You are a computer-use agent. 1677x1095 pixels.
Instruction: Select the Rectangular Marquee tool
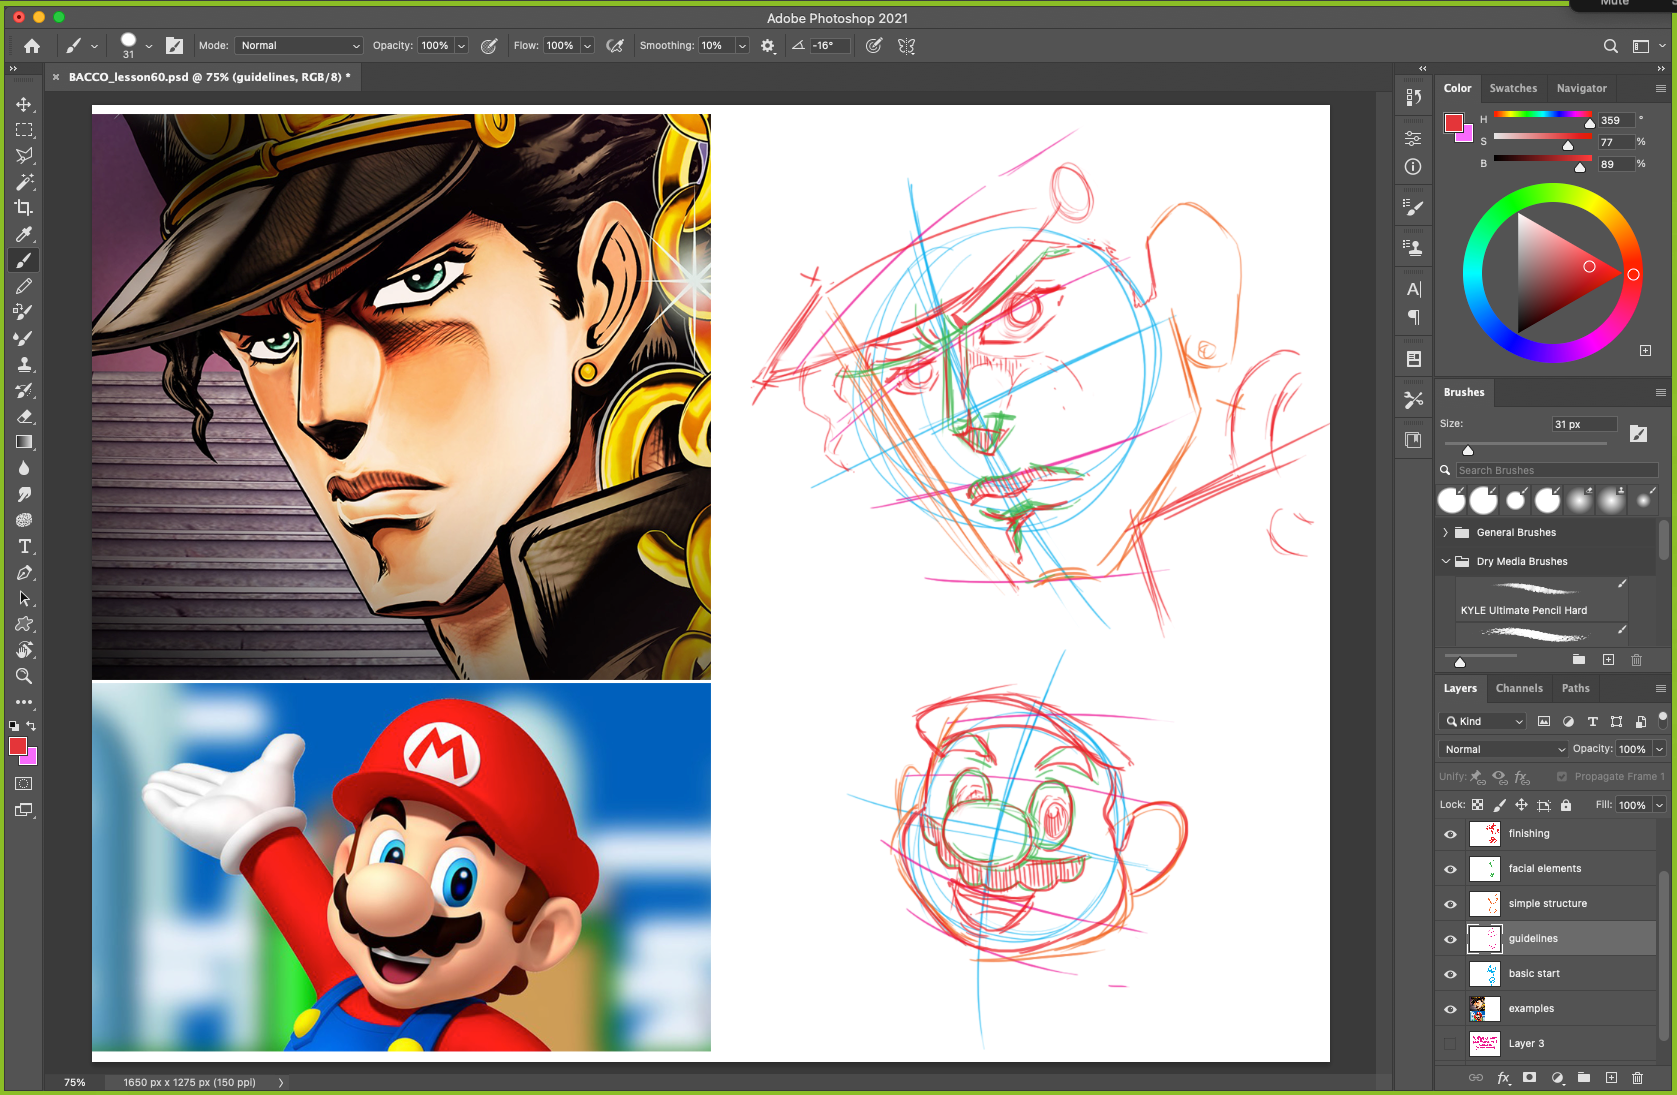click(x=24, y=130)
